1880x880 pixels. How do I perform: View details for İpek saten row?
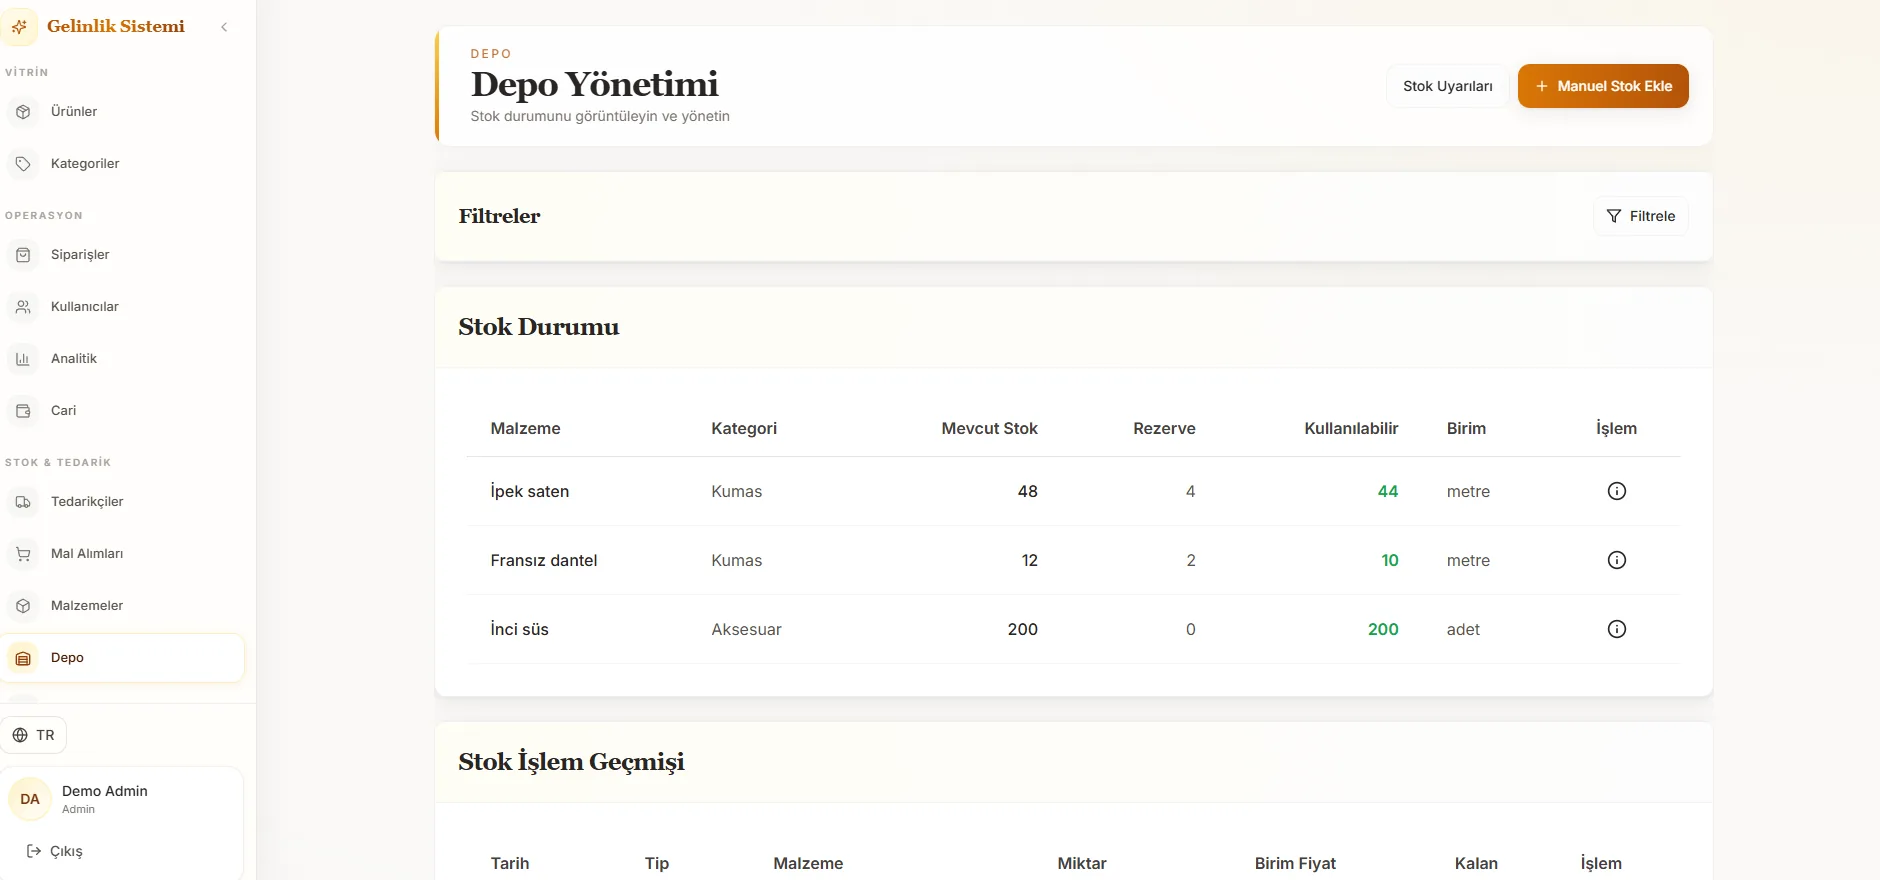pos(1616,491)
